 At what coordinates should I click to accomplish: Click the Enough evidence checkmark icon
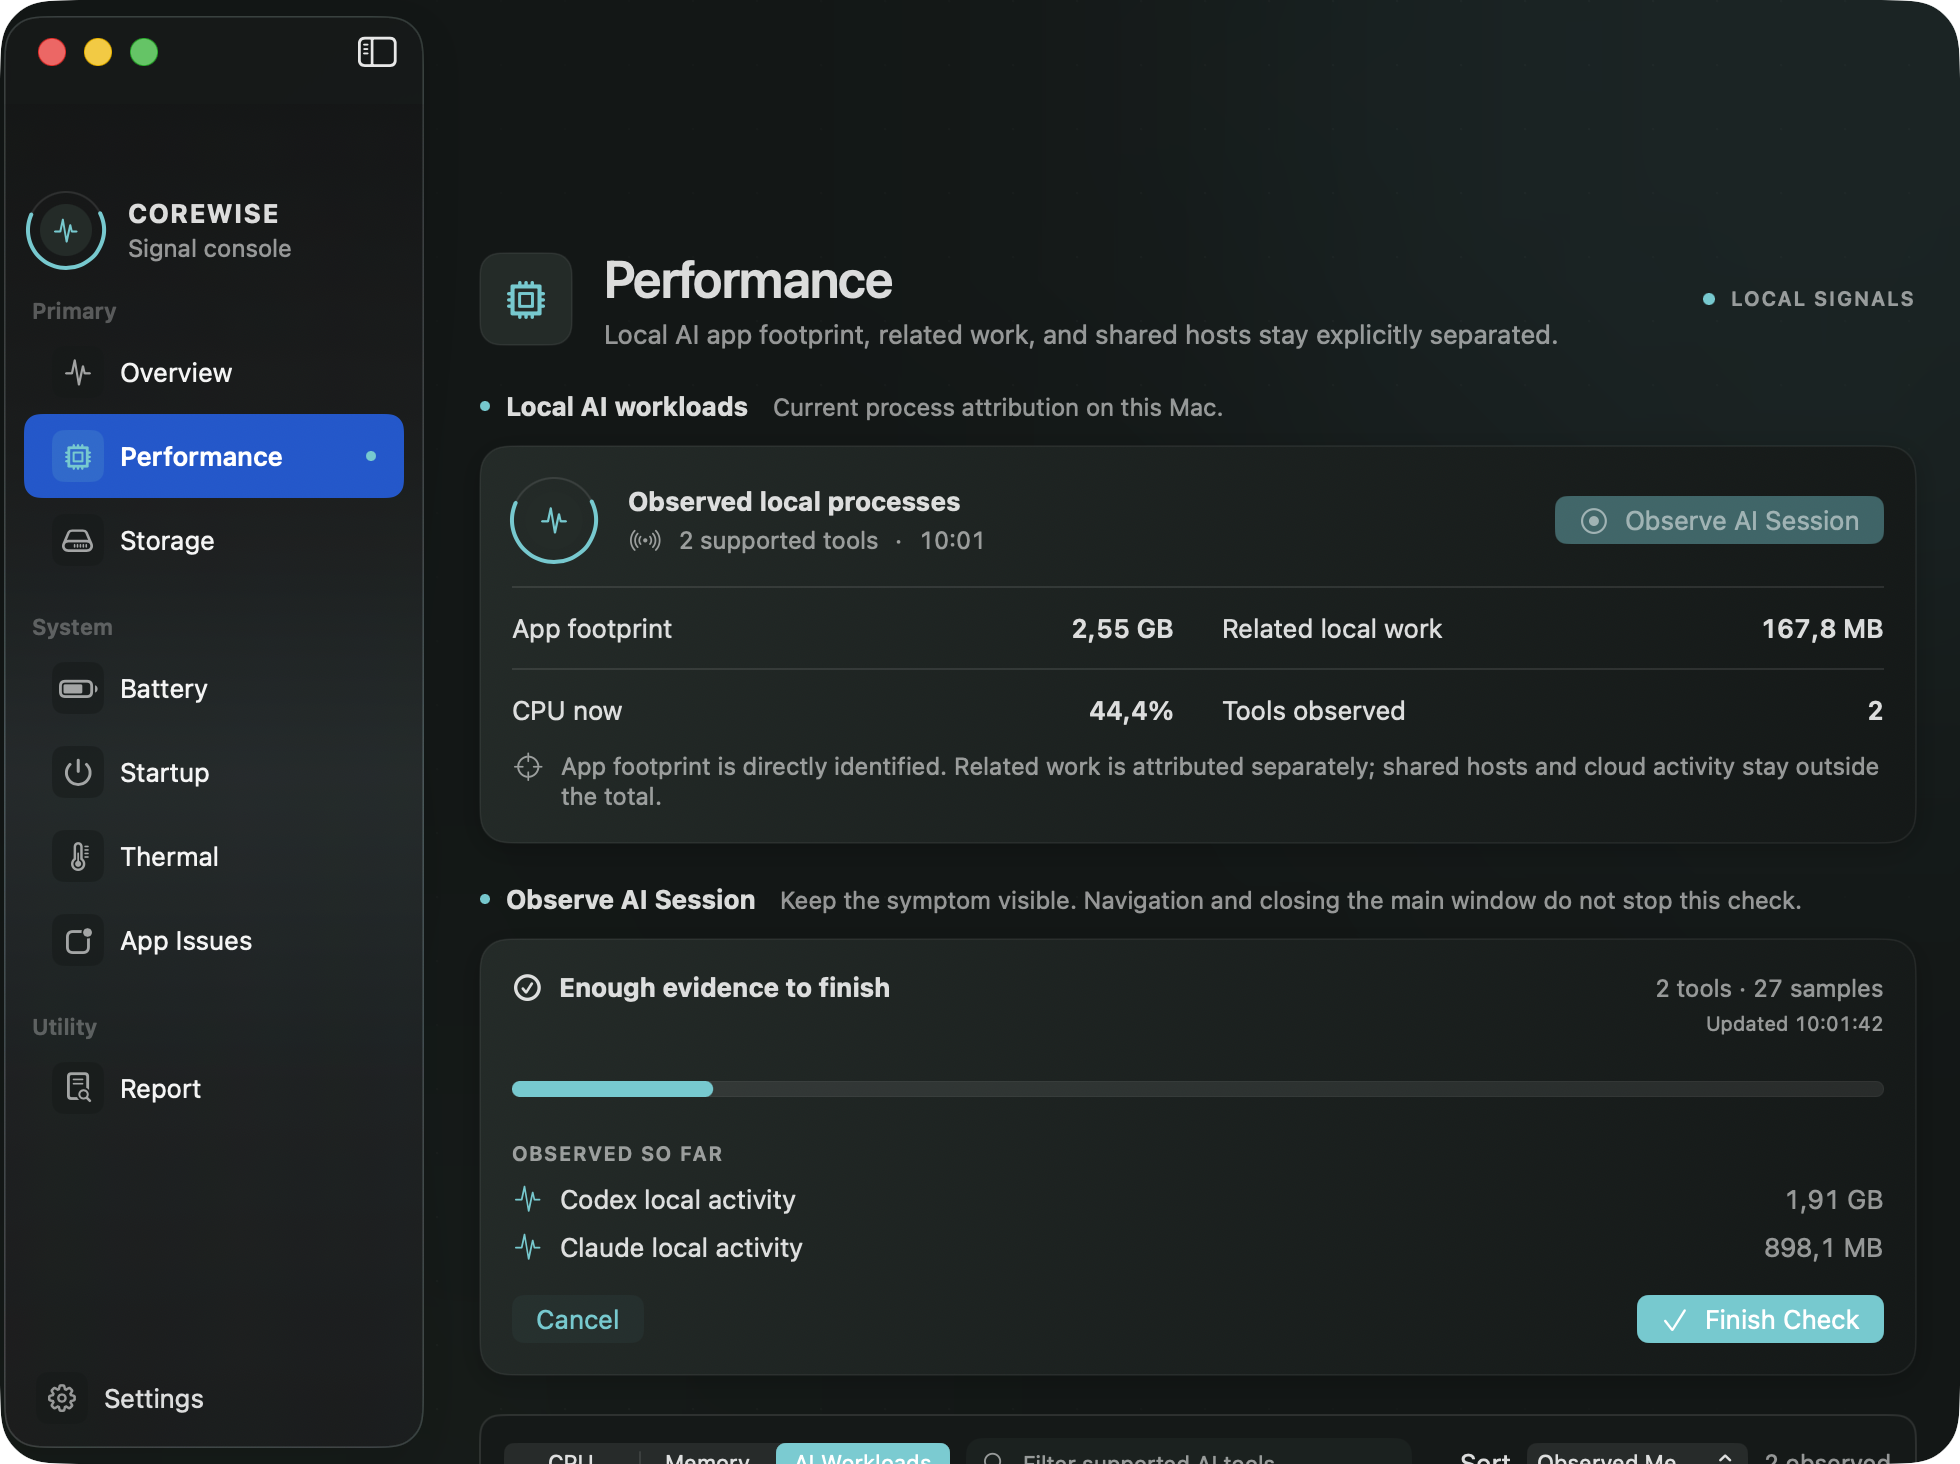(x=527, y=988)
